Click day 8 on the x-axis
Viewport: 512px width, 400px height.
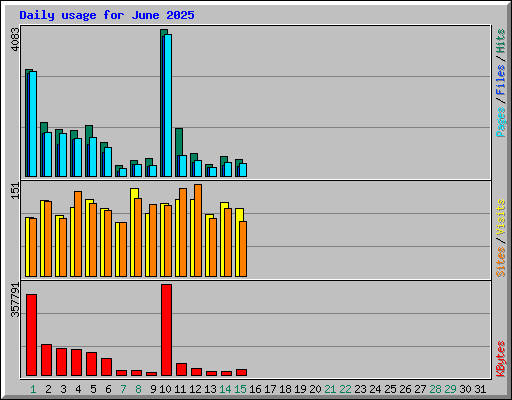(x=138, y=389)
